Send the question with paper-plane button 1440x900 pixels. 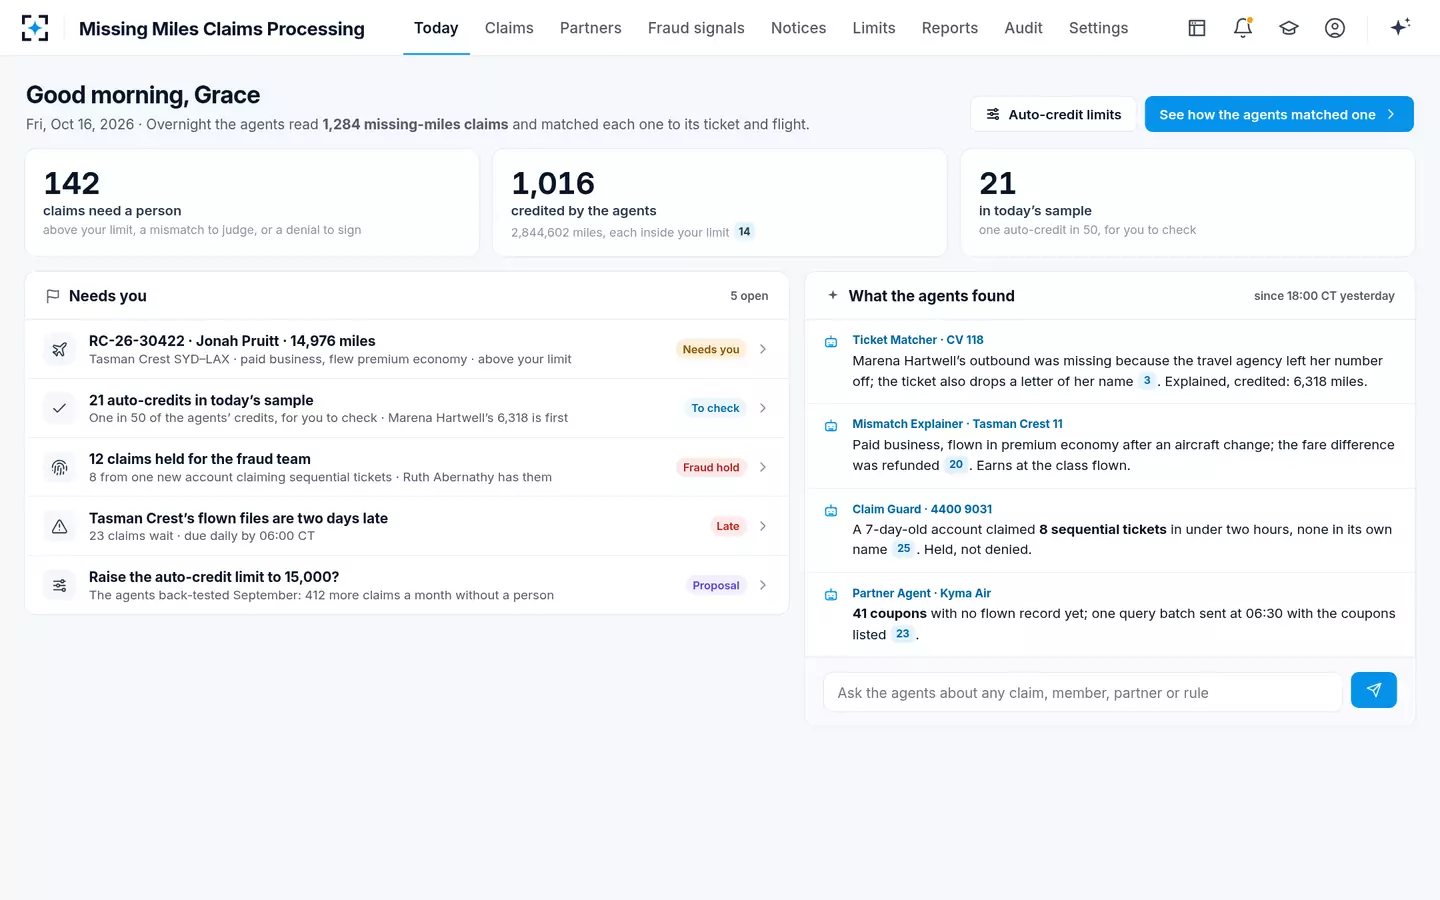point(1374,690)
